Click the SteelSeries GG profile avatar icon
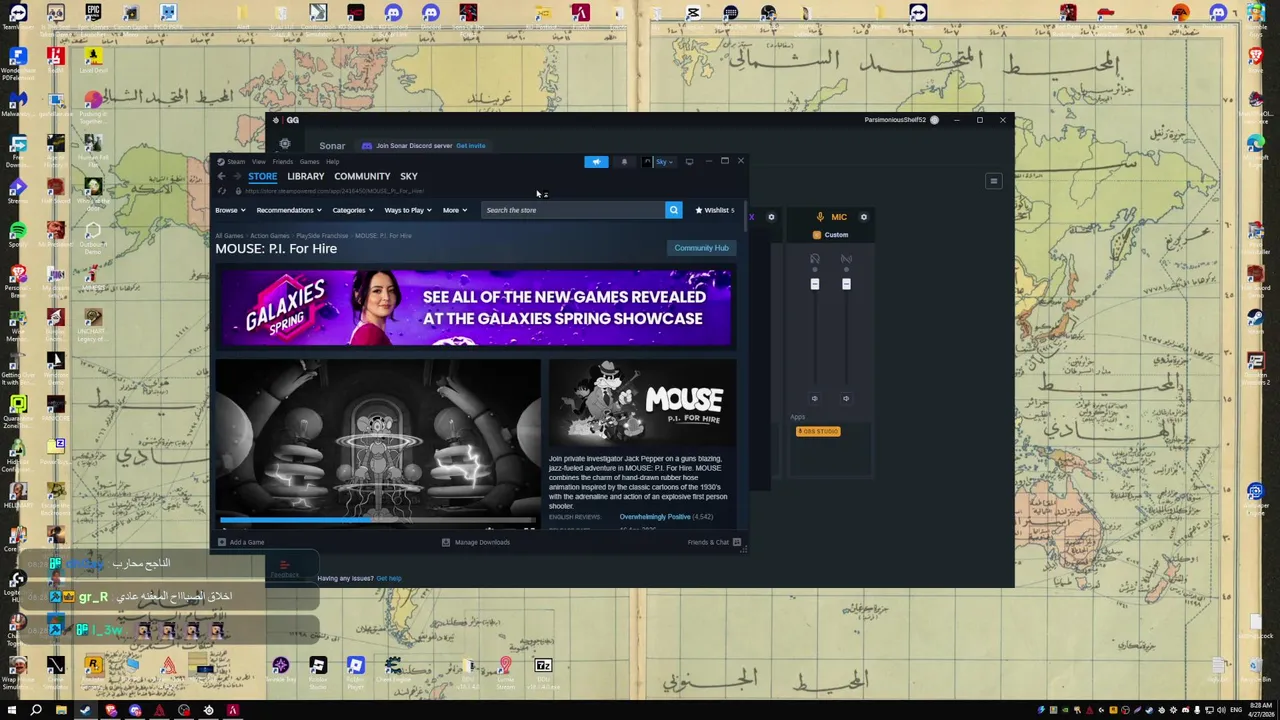The image size is (1280, 720). pos(934,120)
